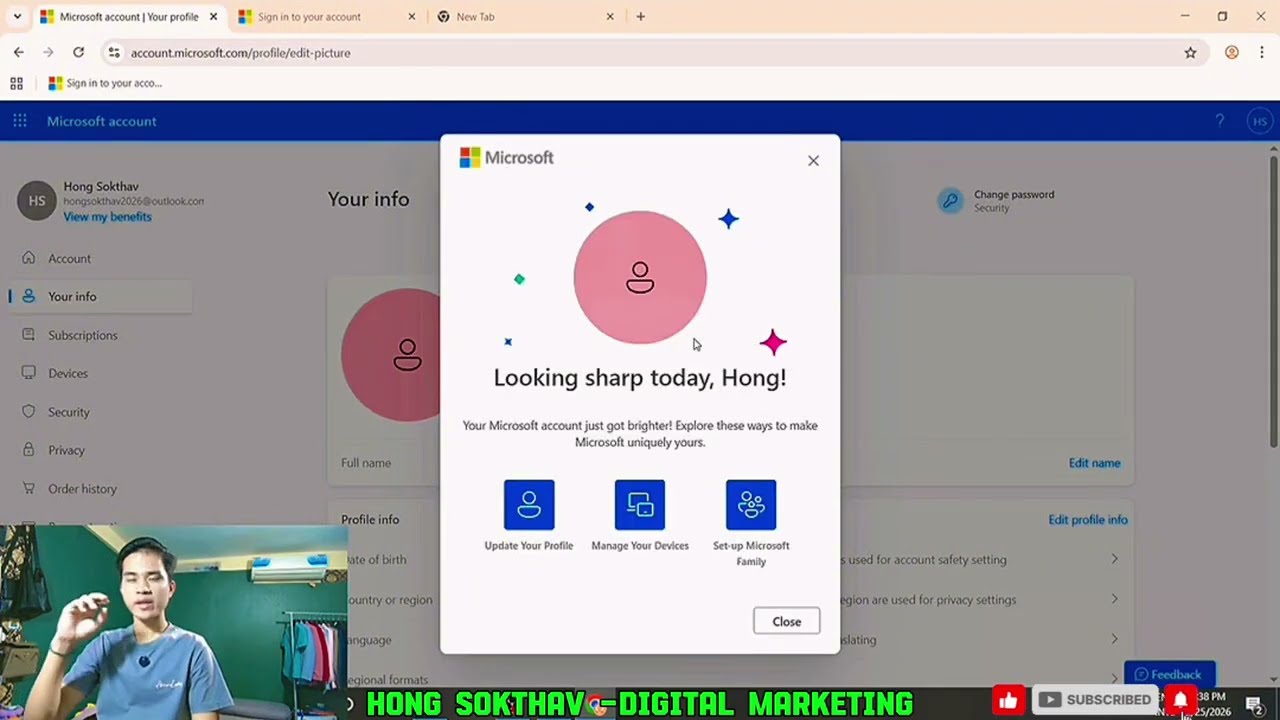Viewport: 1280px width, 720px height.
Task: Open Subscriptions in the sidebar
Action: click(x=83, y=335)
